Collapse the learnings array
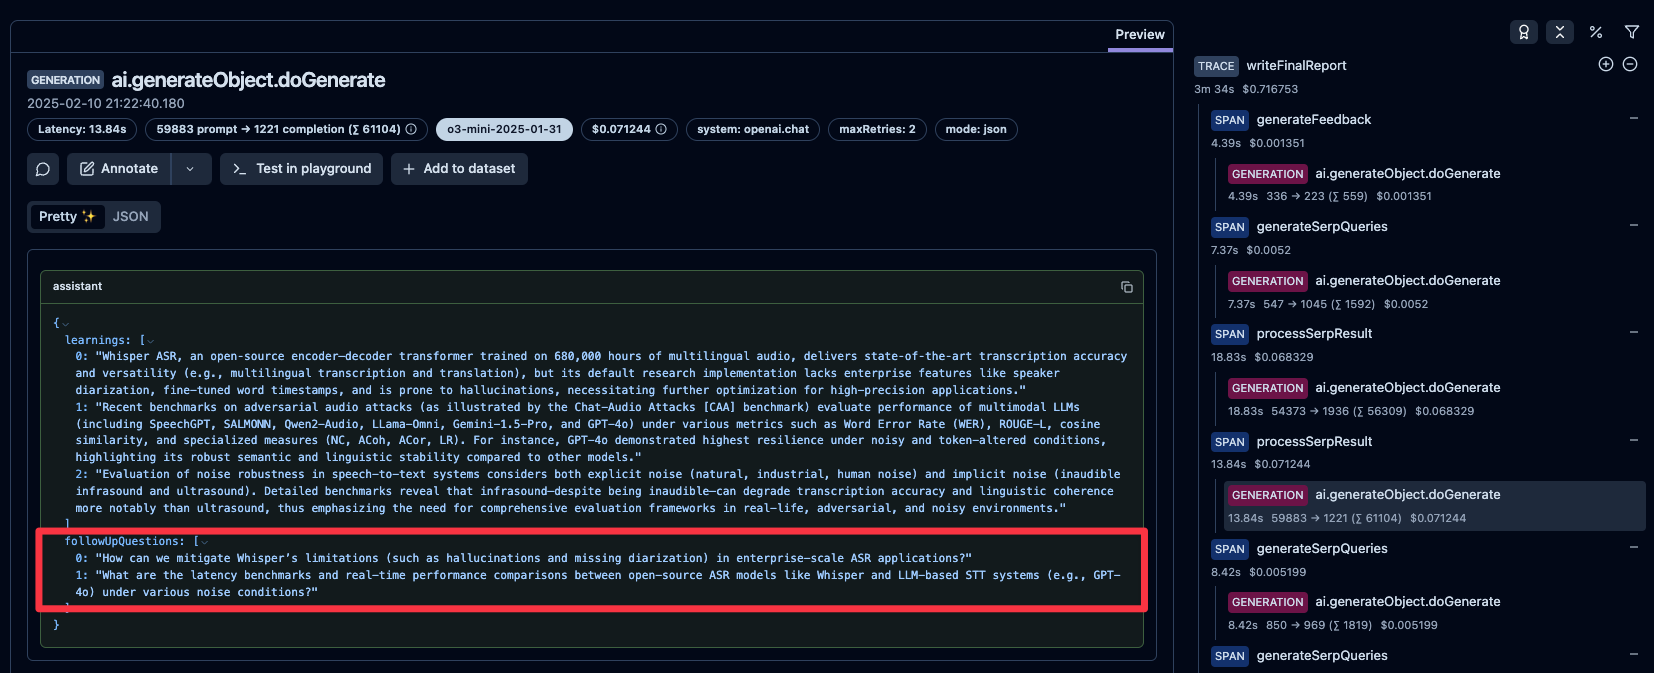Viewport: 1654px width, 673px height. 149,341
